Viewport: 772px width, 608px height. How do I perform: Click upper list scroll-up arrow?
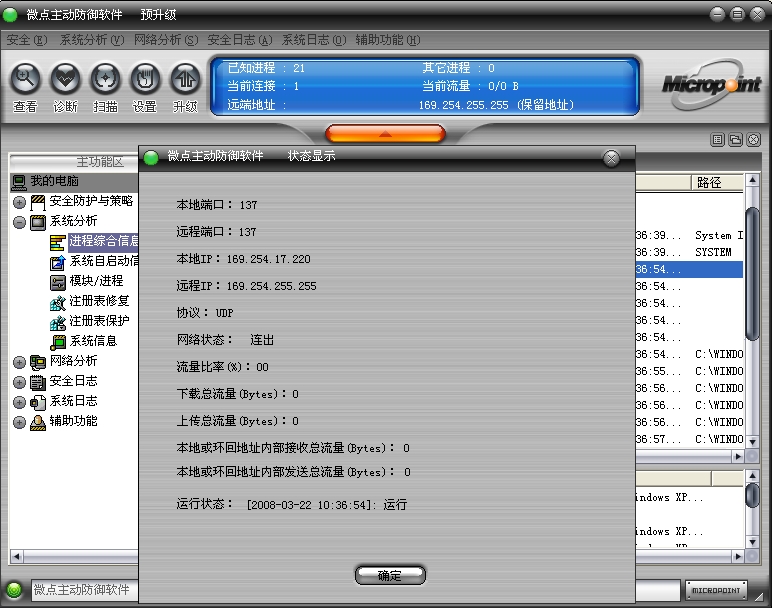tap(752, 181)
